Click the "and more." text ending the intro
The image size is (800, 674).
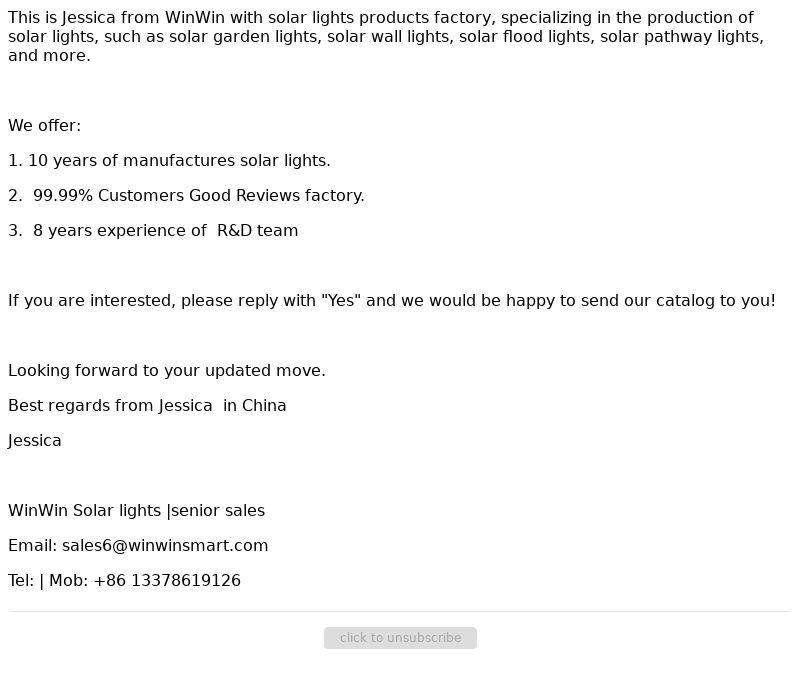coord(49,56)
